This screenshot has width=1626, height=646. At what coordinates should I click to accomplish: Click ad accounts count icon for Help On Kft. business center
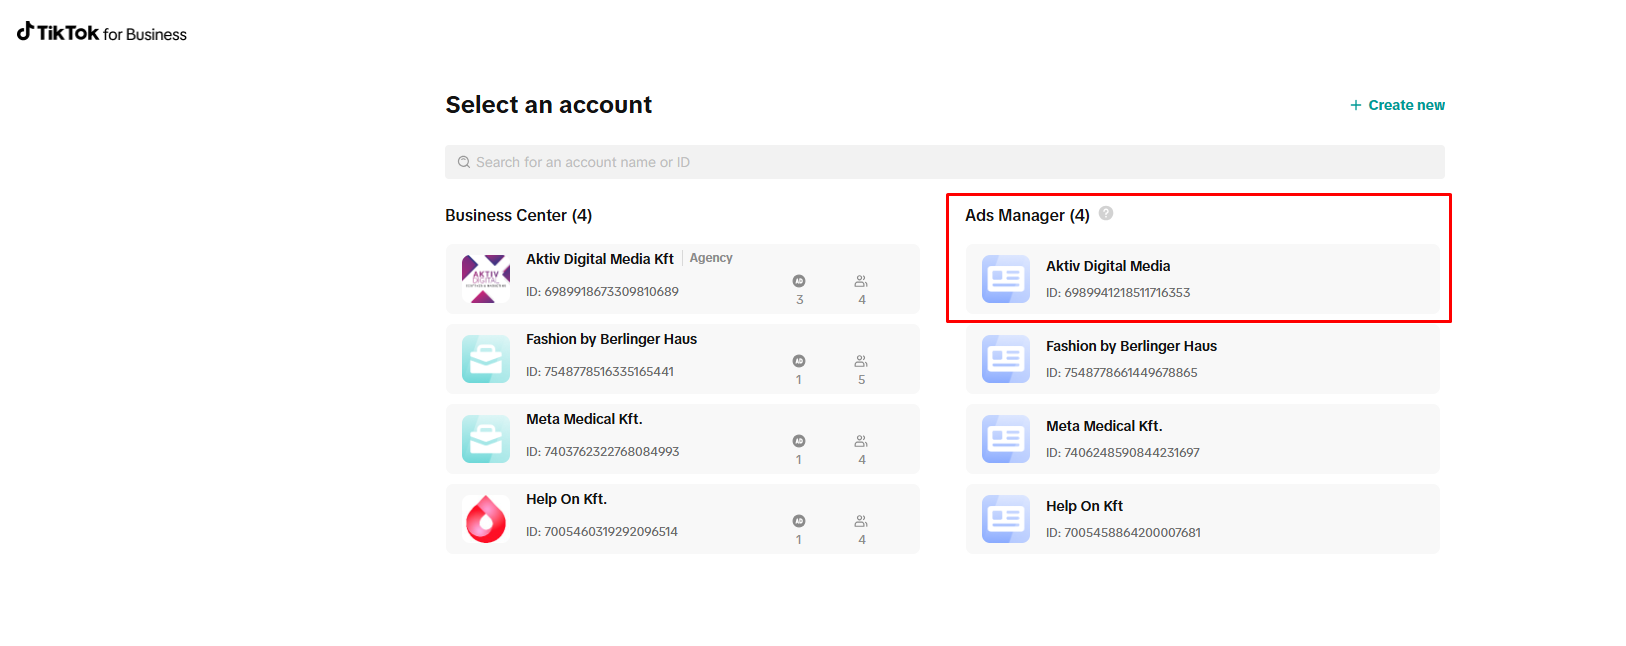[x=799, y=521]
